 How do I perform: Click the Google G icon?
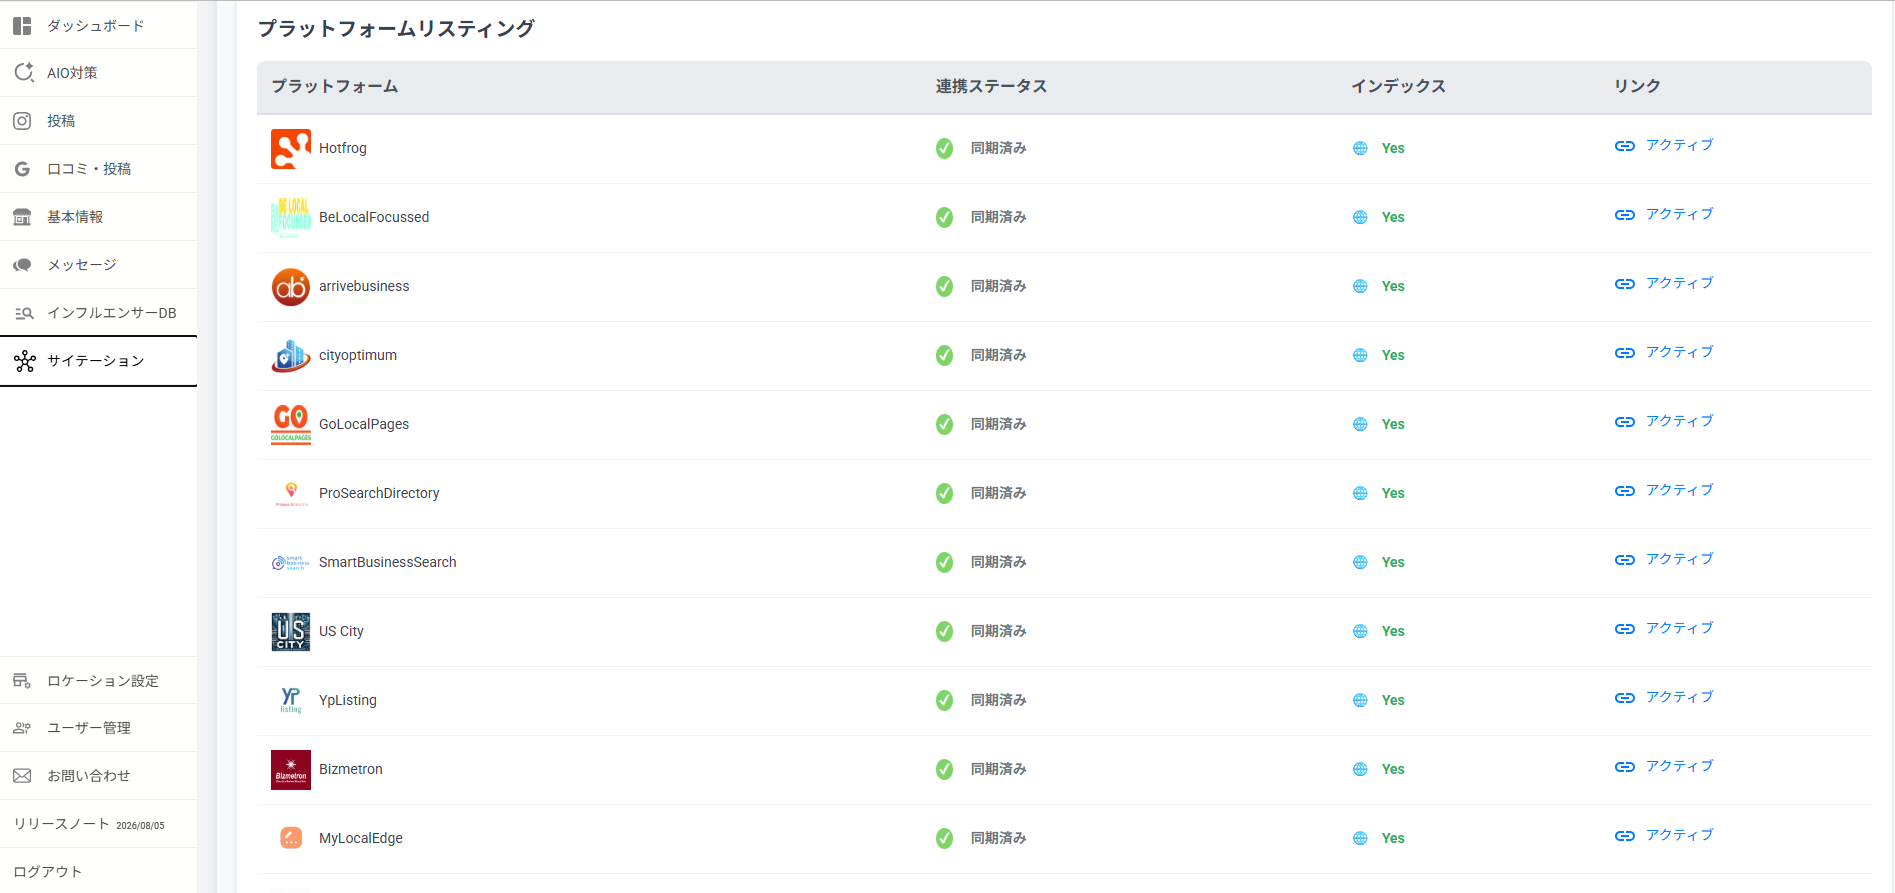click(x=22, y=169)
